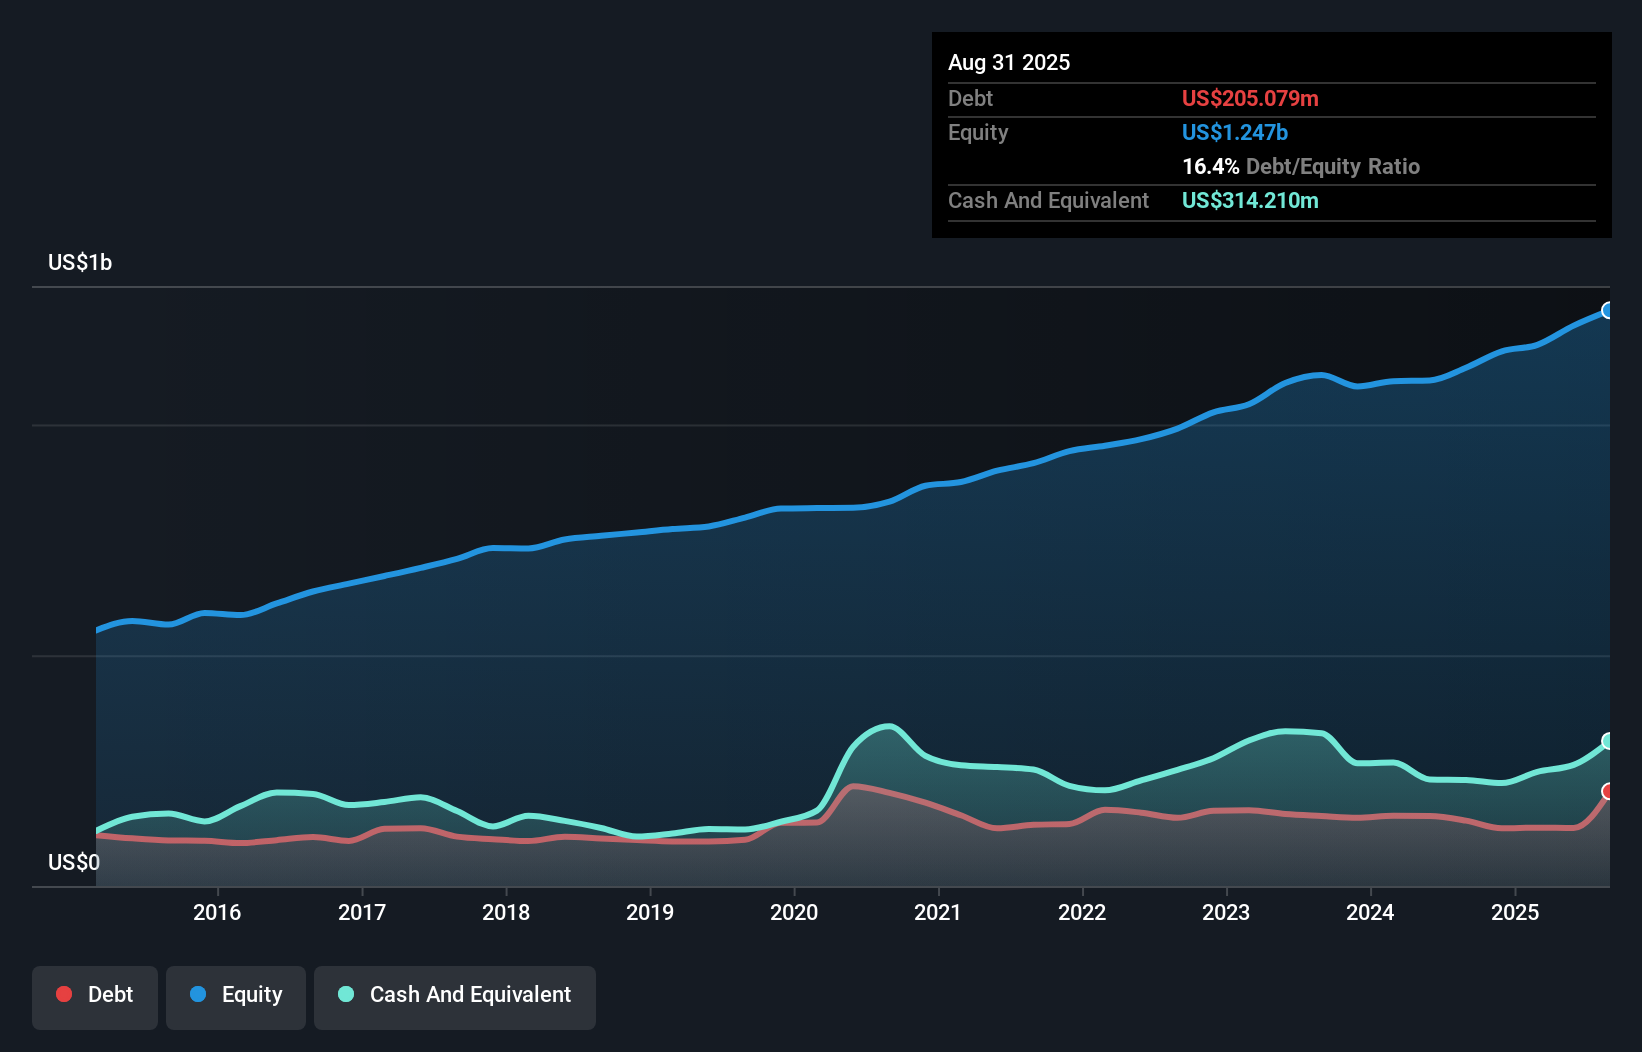This screenshot has height=1052, width=1642.
Task: Click the 2023 x-axis label
Action: (1226, 912)
